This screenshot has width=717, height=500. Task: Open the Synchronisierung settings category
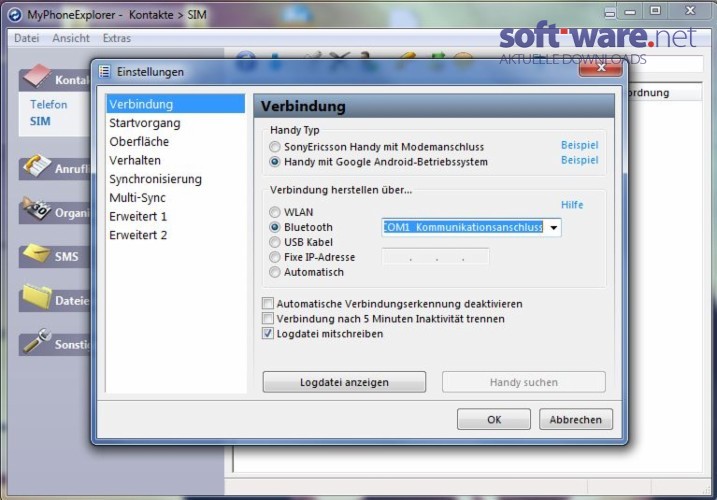coord(176,179)
